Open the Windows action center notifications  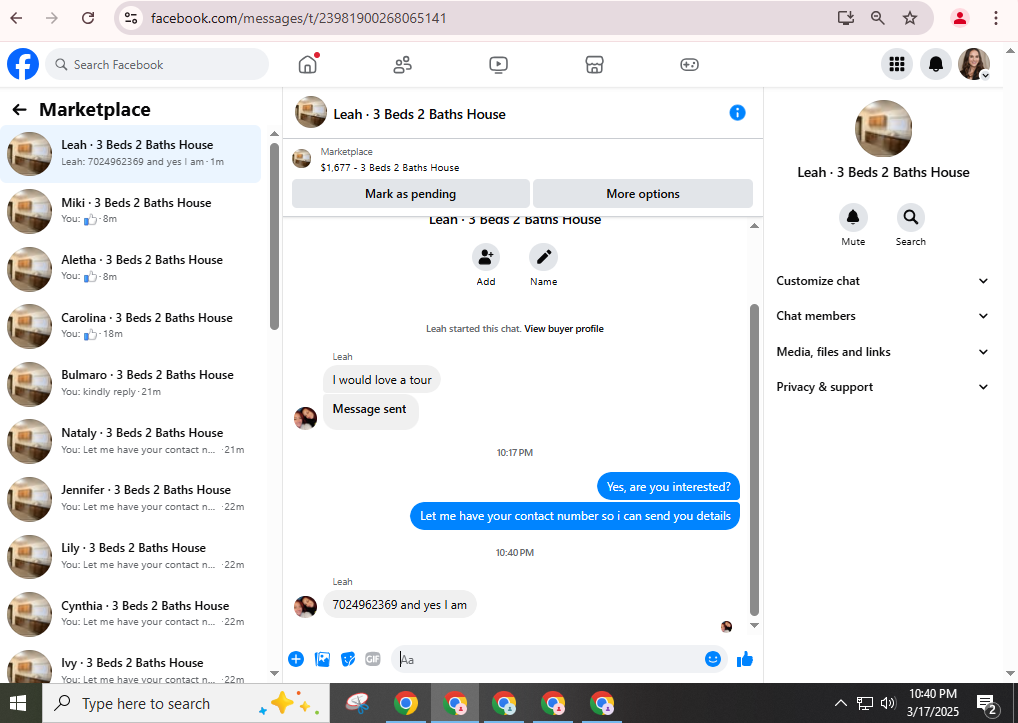coord(987,704)
